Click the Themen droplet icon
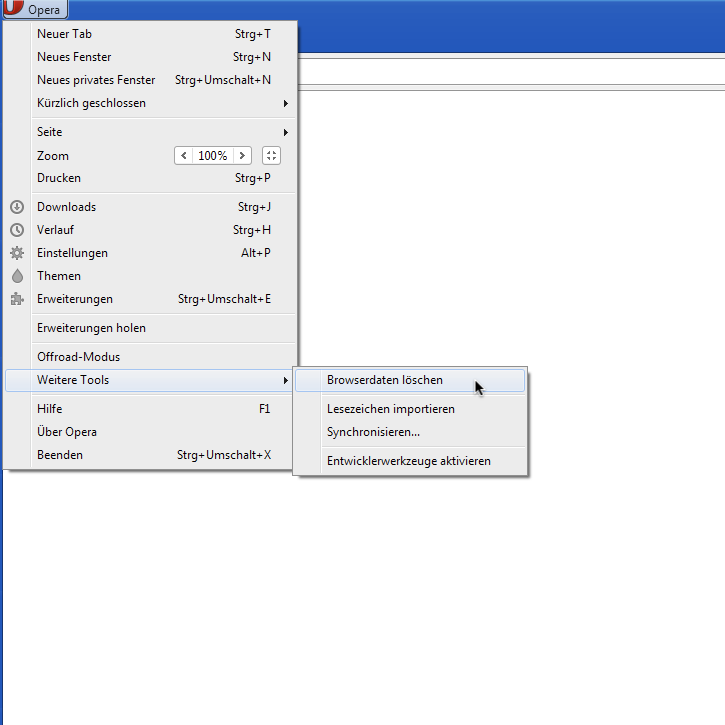 [17, 276]
